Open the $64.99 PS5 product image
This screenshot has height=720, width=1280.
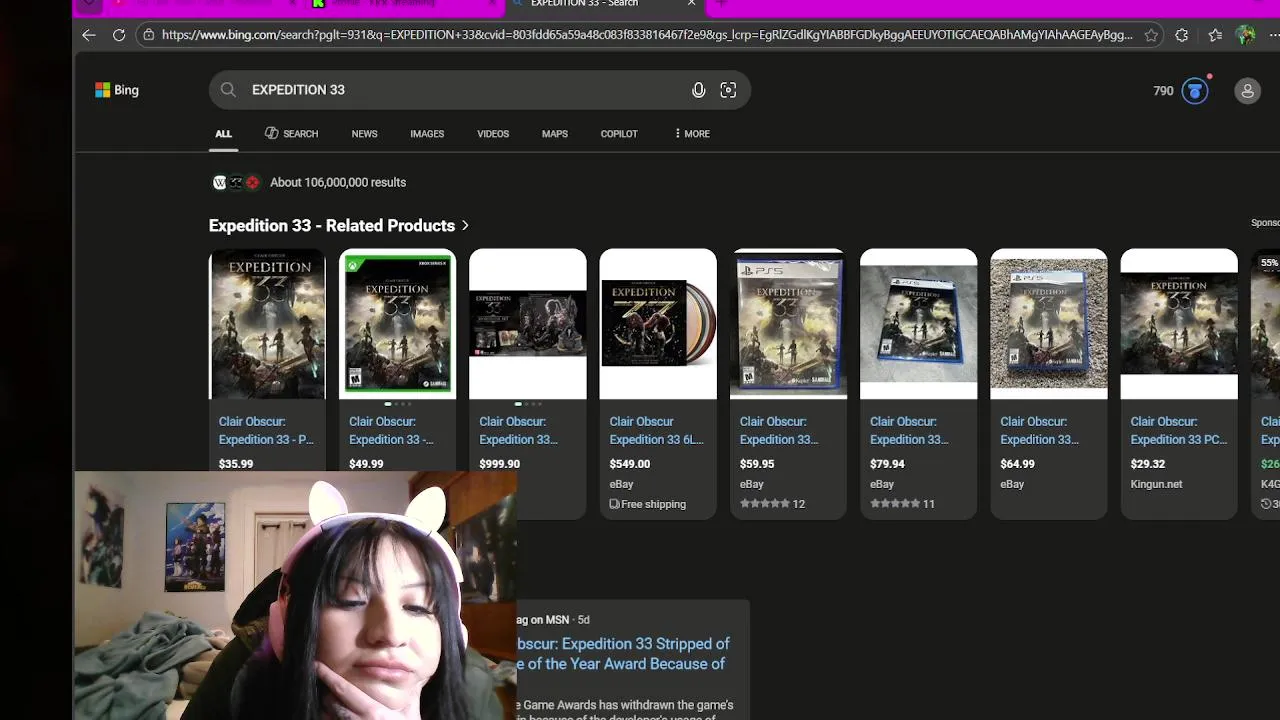(1049, 324)
